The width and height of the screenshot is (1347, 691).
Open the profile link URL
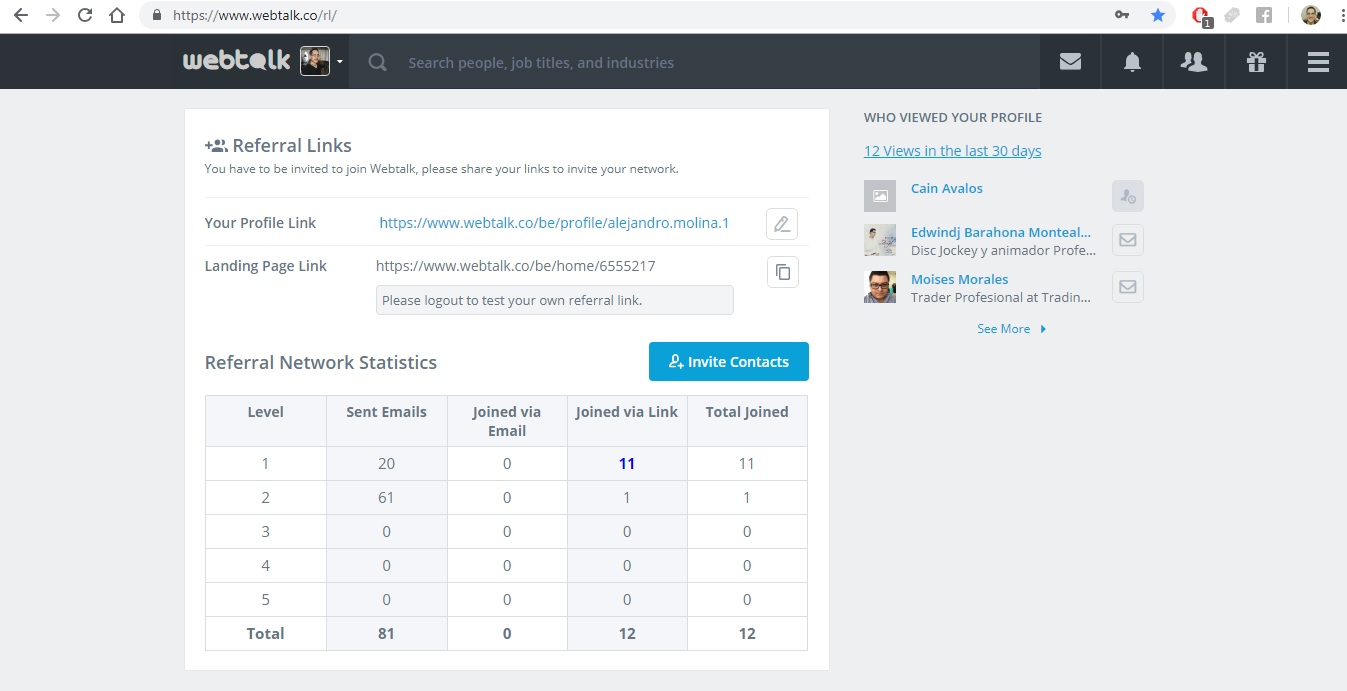[x=554, y=223]
